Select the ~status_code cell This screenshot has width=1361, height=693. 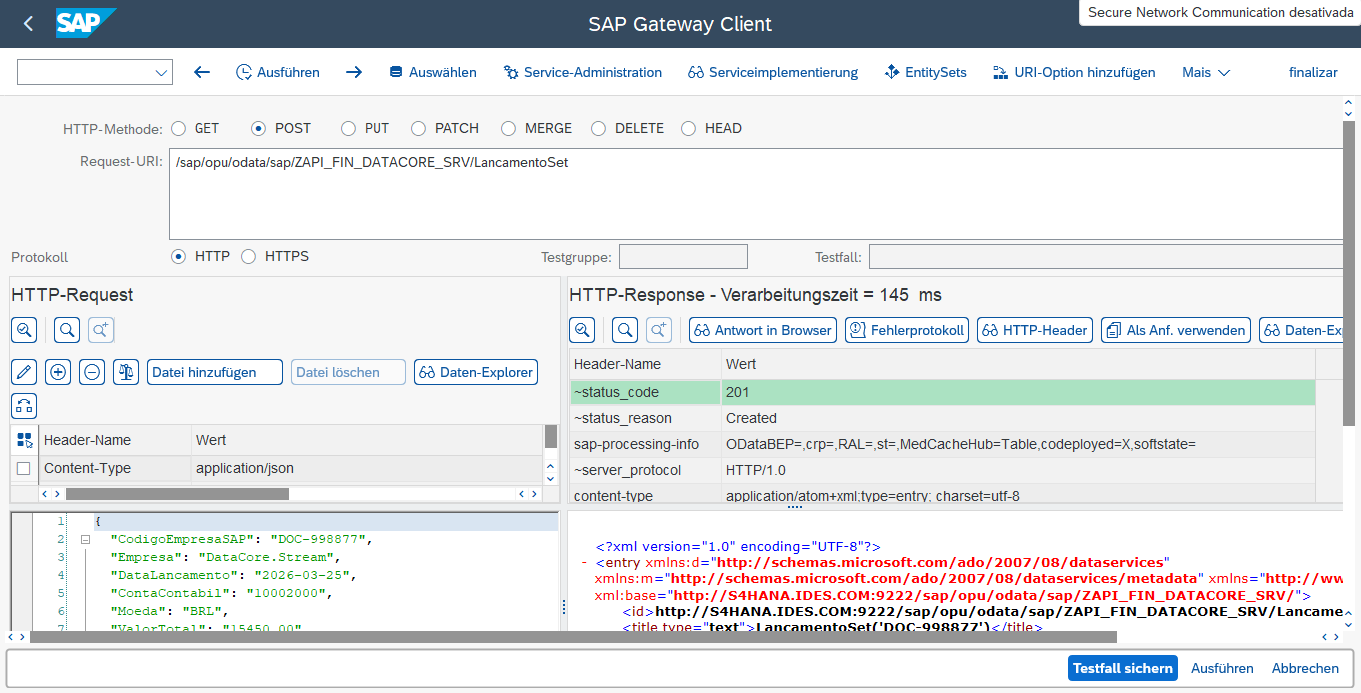644,392
